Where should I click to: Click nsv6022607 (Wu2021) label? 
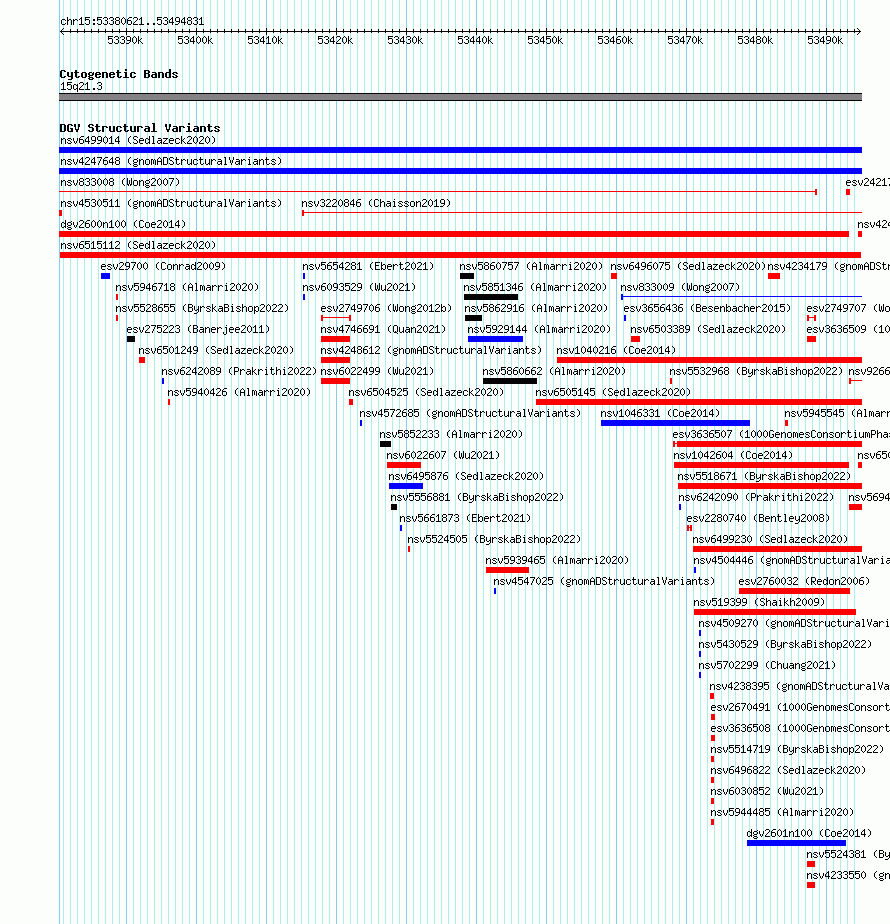[443, 456]
